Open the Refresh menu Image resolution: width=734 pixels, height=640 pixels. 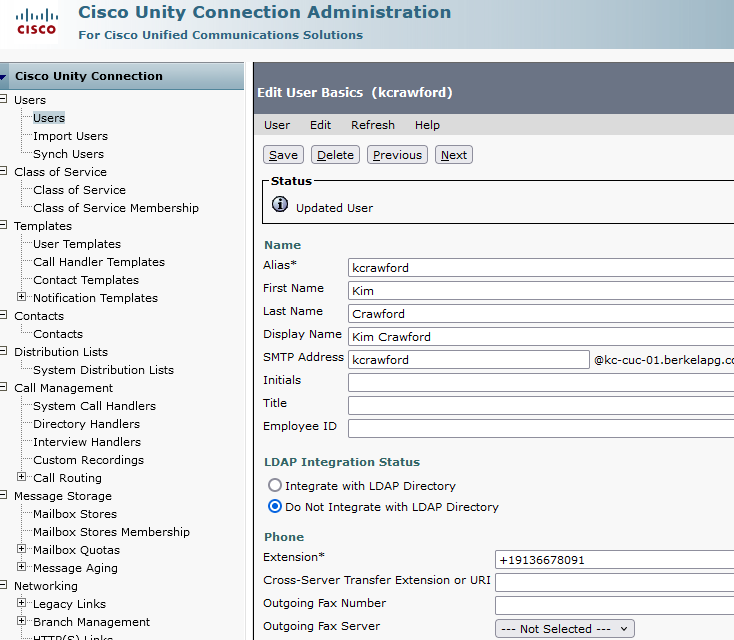point(373,125)
